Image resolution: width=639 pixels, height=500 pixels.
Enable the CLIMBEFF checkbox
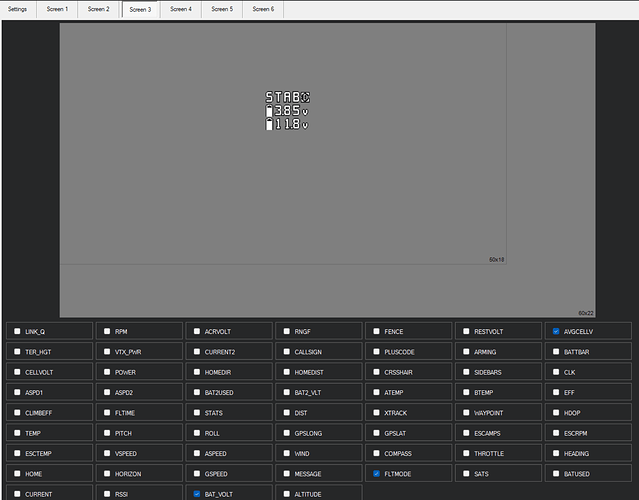17,413
